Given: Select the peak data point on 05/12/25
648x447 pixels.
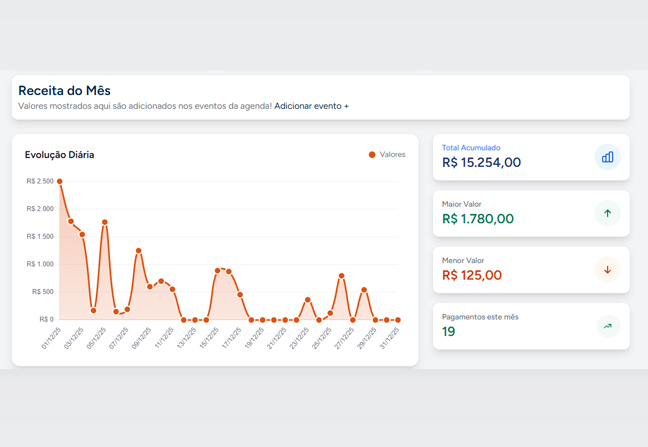Looking at the screenshot, I should (105, 222).
